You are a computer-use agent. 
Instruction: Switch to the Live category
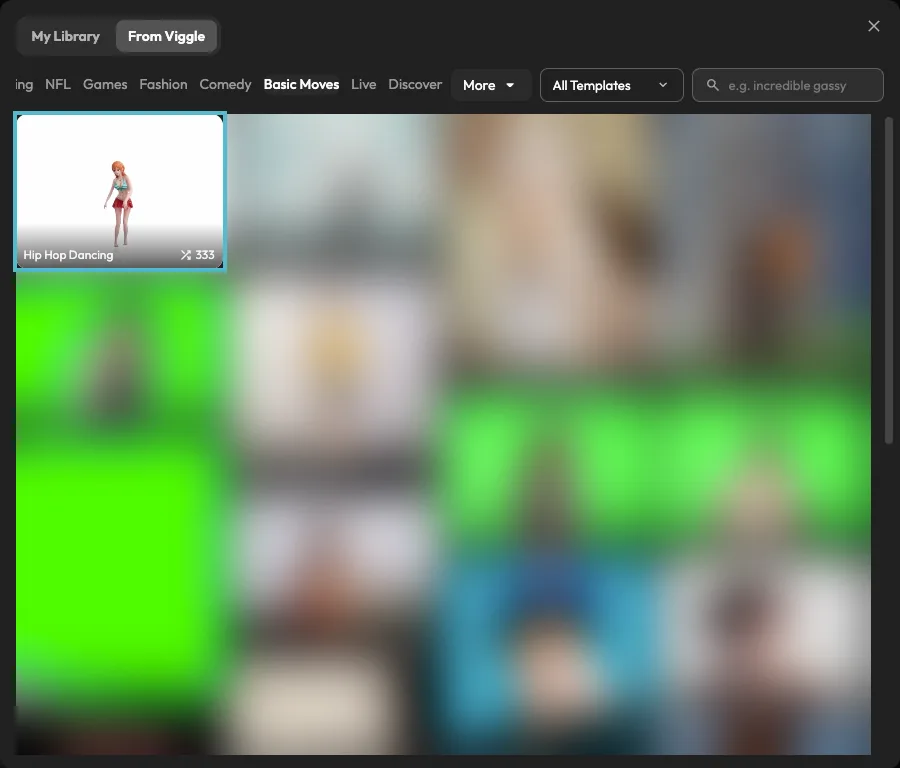pos(363,84)
